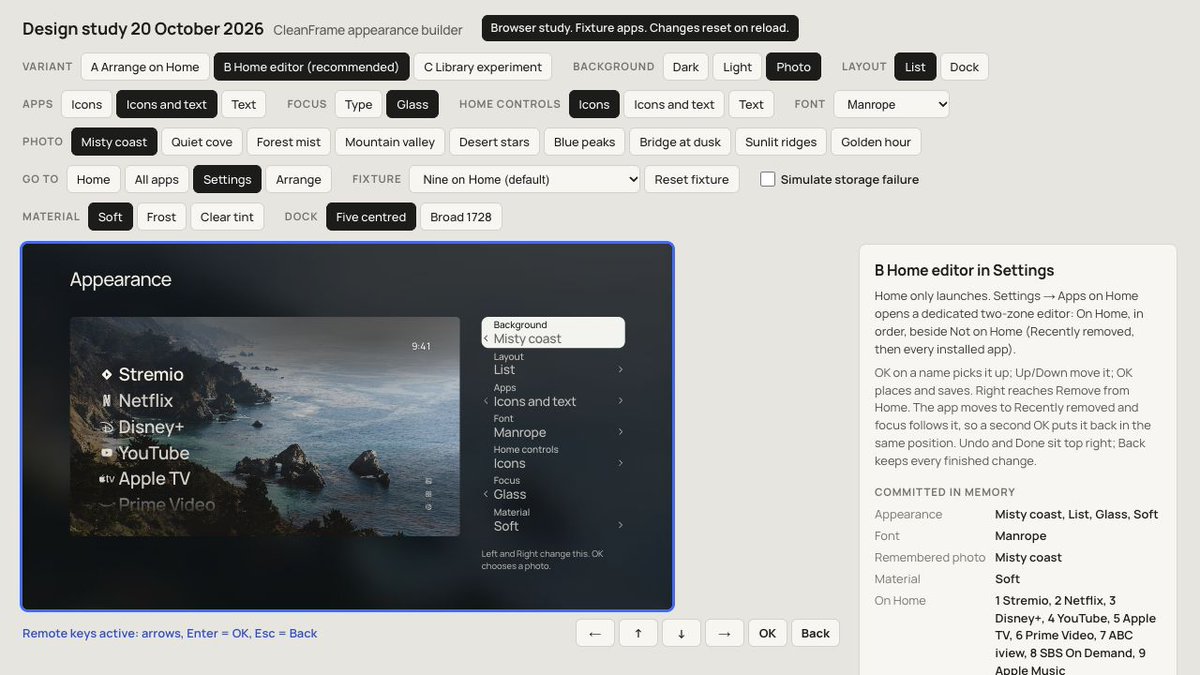The height and width of the screenshot is (675, 1200).
Task: Set Home controls to Icons and text
Action: 674,104
